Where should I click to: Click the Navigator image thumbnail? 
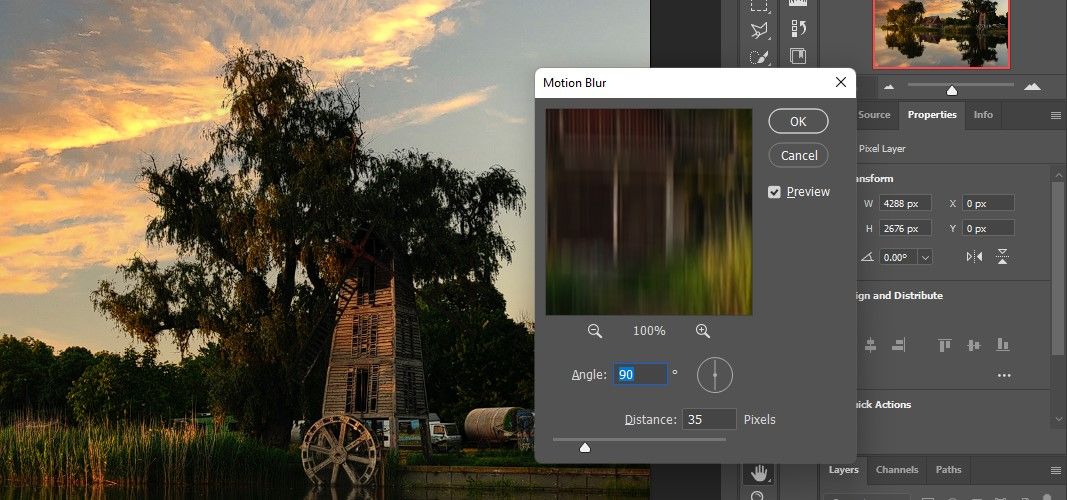[941, 33]
